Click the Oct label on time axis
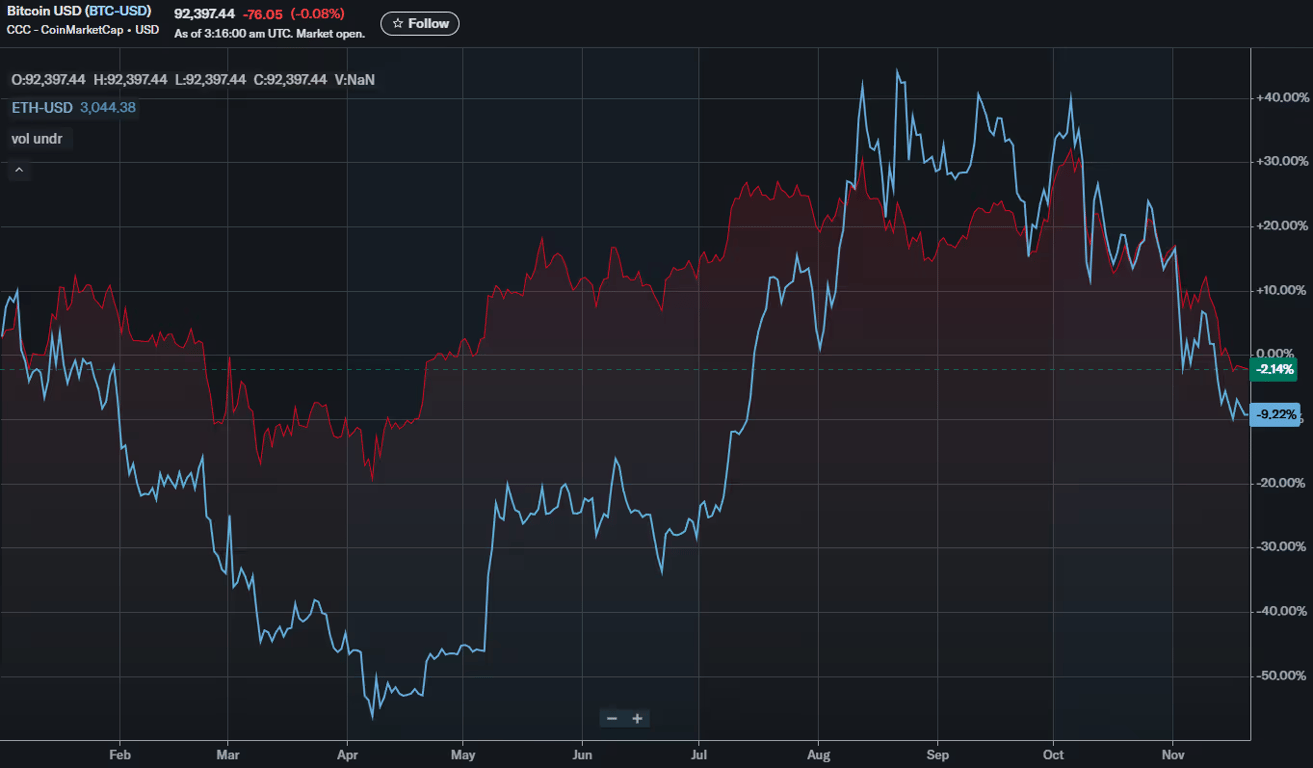This screenshot has width=1313, height=768. 1053,753
